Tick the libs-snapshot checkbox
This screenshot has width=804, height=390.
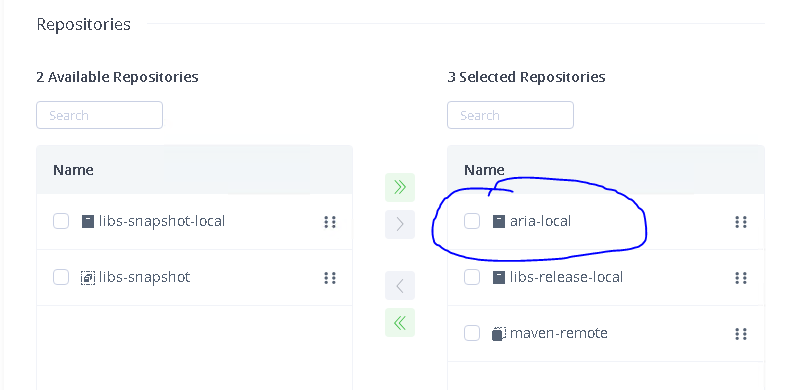coord(61,277)
